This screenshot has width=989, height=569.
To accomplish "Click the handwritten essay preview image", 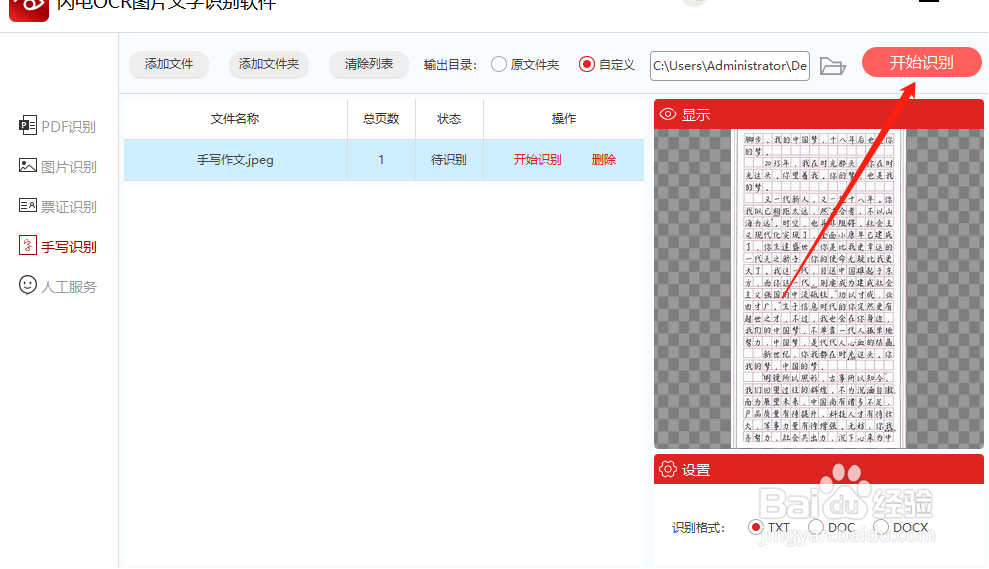I will coord(819,288).
